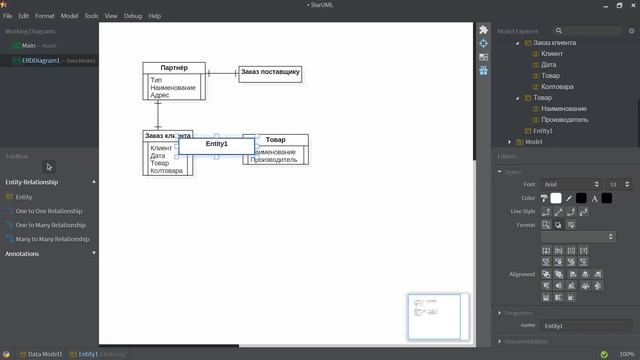The height and width of the screenshot is (360, 640).
Task: Collapse the Entity-Relationship toolbox section
Action: pos(94,182)
